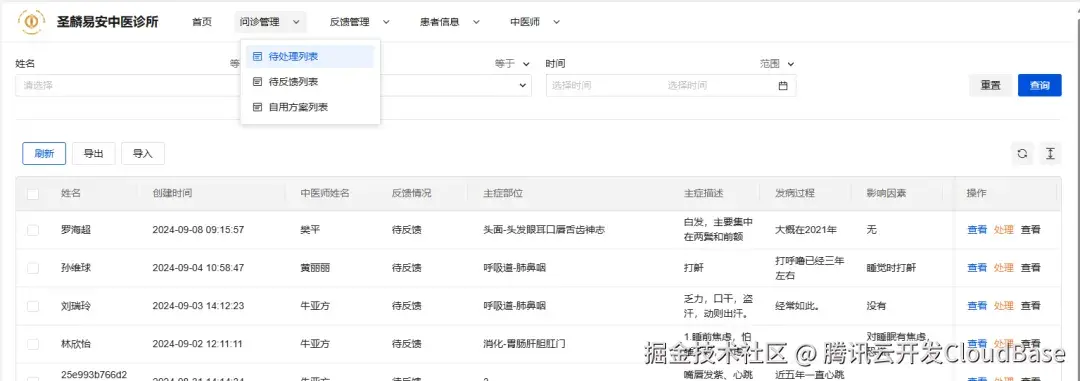The width and height of the screenshot is (1080, 381).
Task: Open the 问诊管理 navigation menu
Action: 271,22
